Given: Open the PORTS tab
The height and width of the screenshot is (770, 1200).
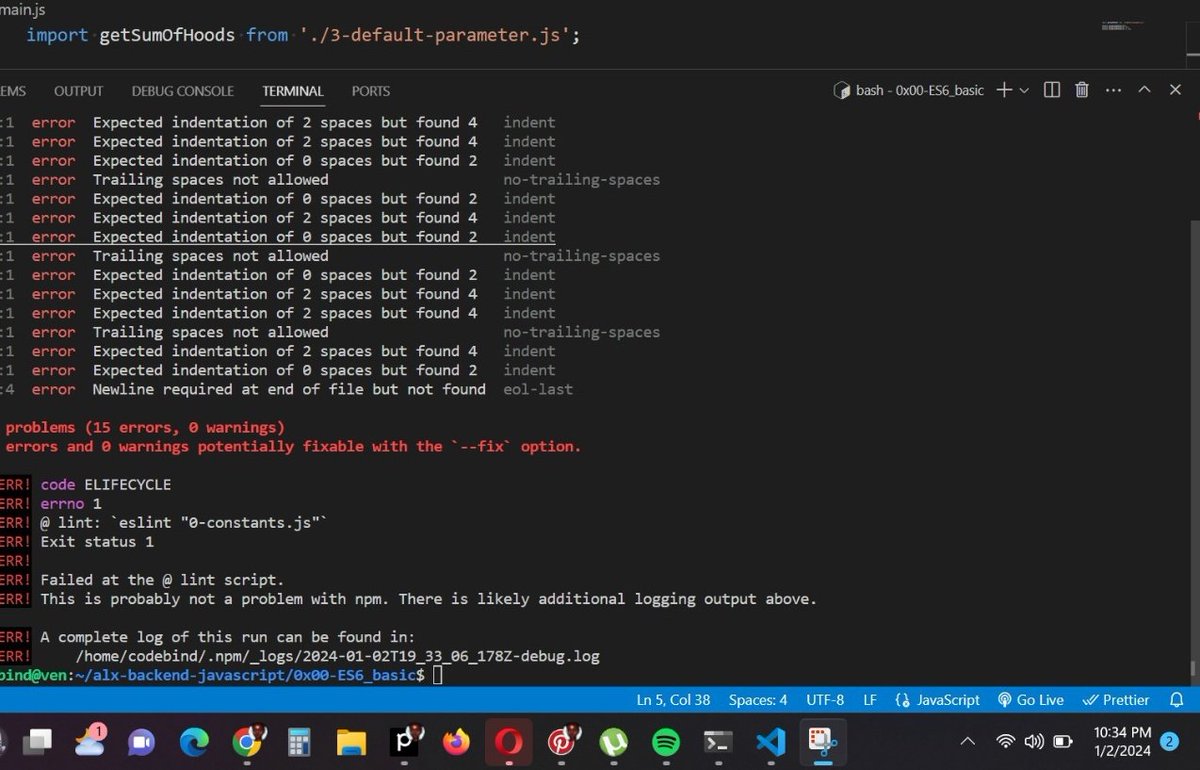Looking at the screenshot, I should (371, 91).
